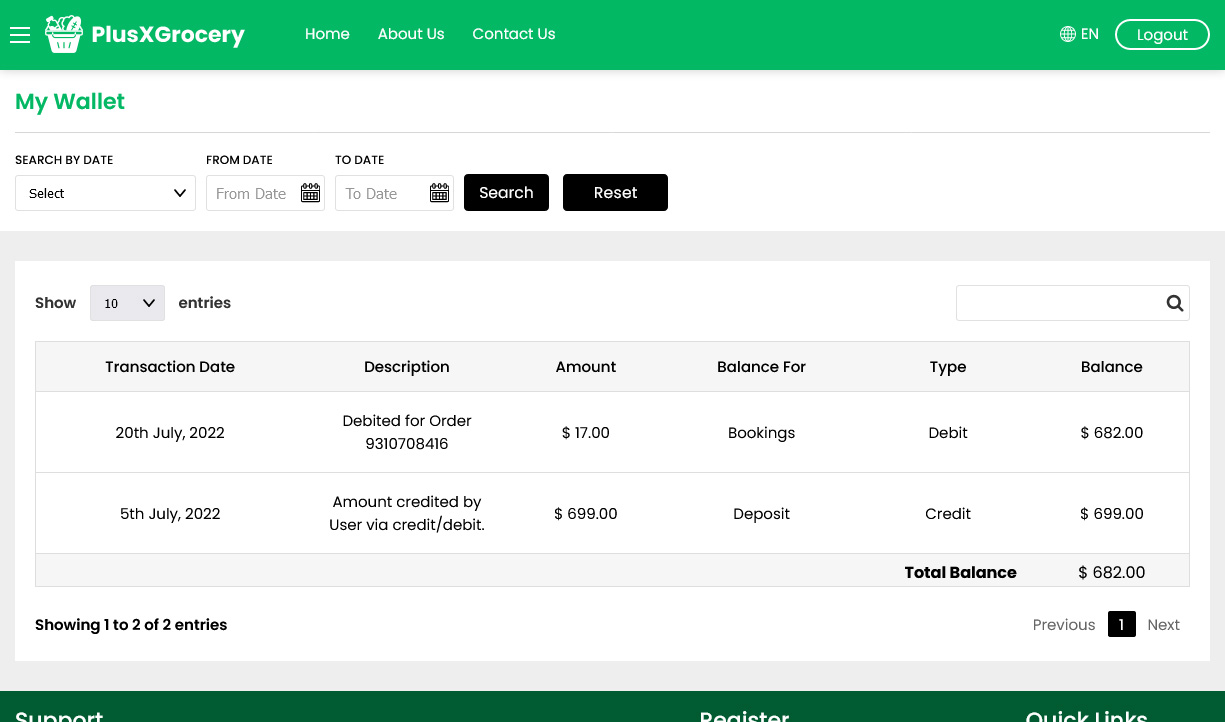Click the Amount credited by User description

coord(407,513)
